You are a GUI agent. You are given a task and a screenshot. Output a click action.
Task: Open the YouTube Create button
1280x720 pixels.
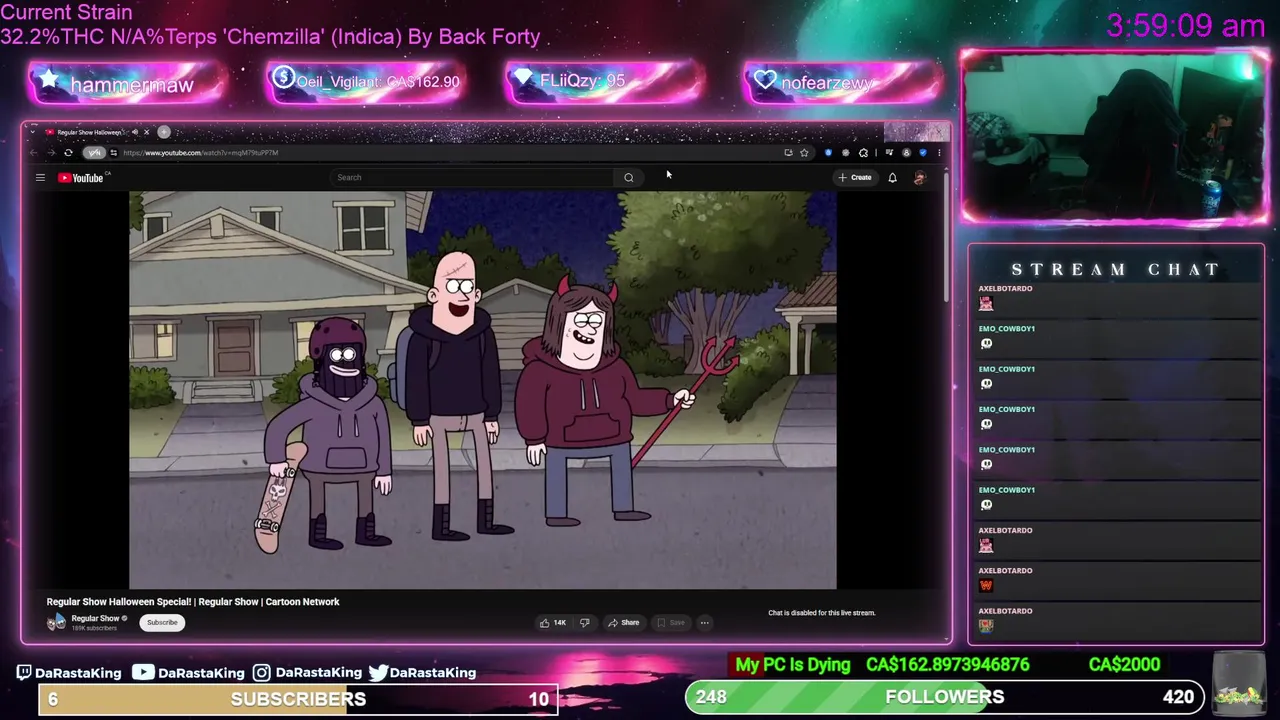(855, 177)
